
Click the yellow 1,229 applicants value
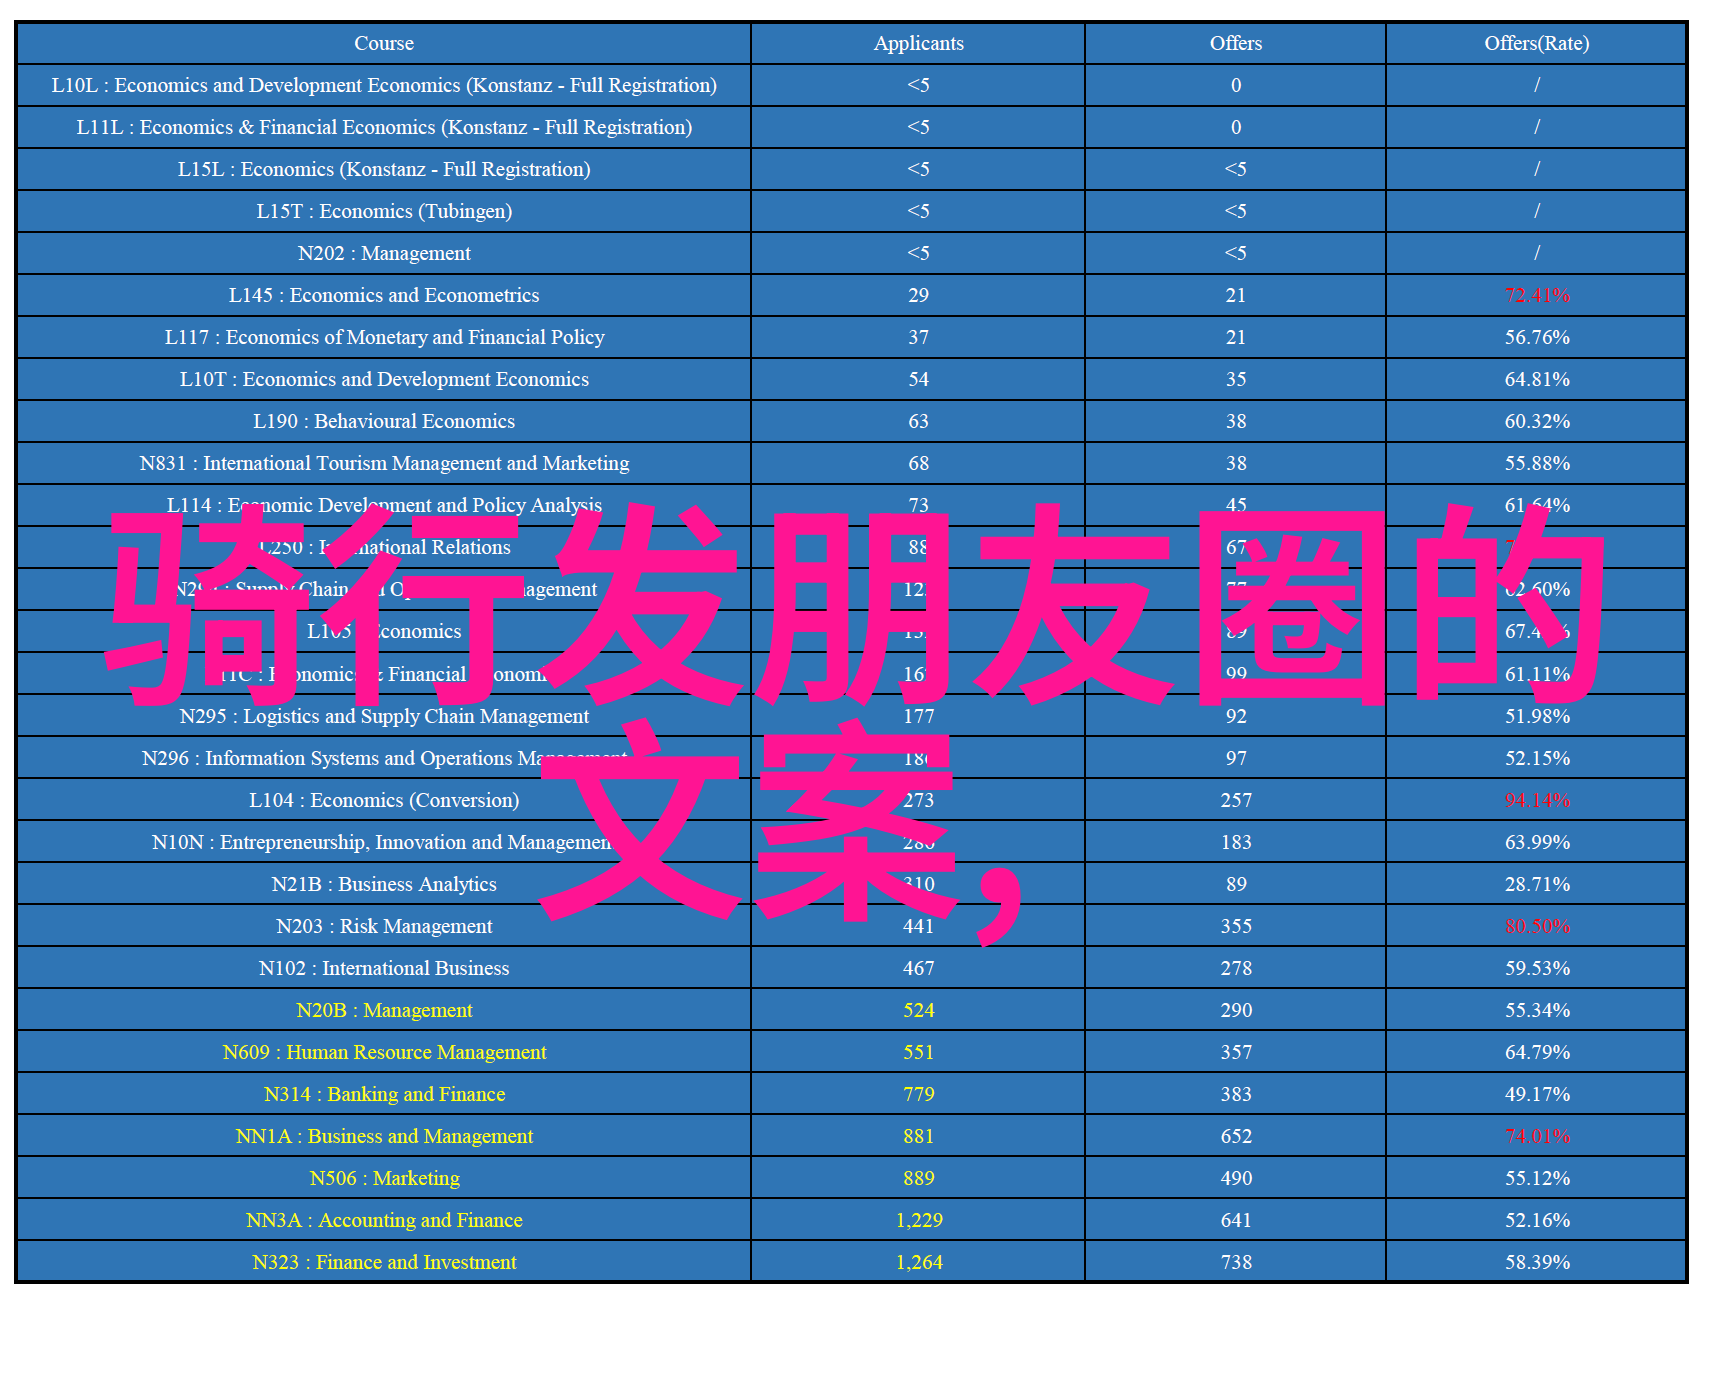click(x=918, y=1220)
